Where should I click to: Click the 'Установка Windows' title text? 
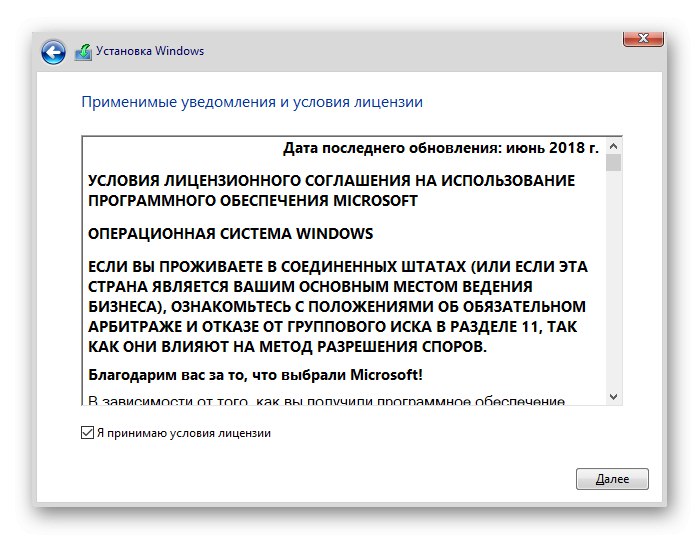click(x=150, y=51)
